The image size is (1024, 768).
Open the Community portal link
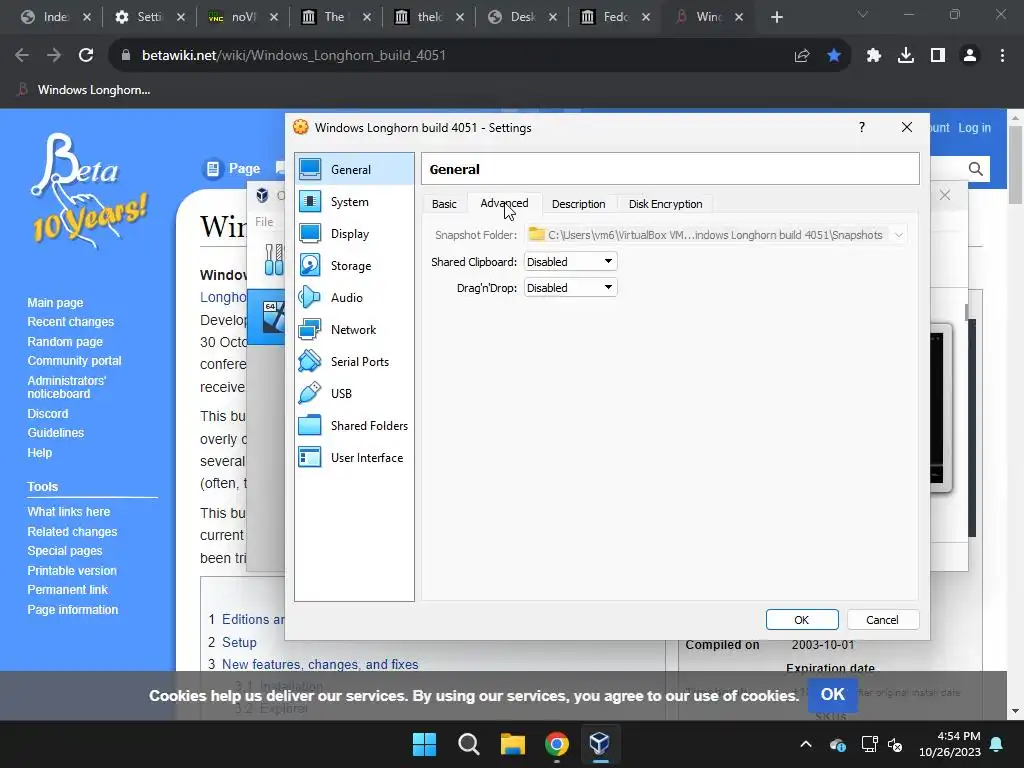click(74, 360)
